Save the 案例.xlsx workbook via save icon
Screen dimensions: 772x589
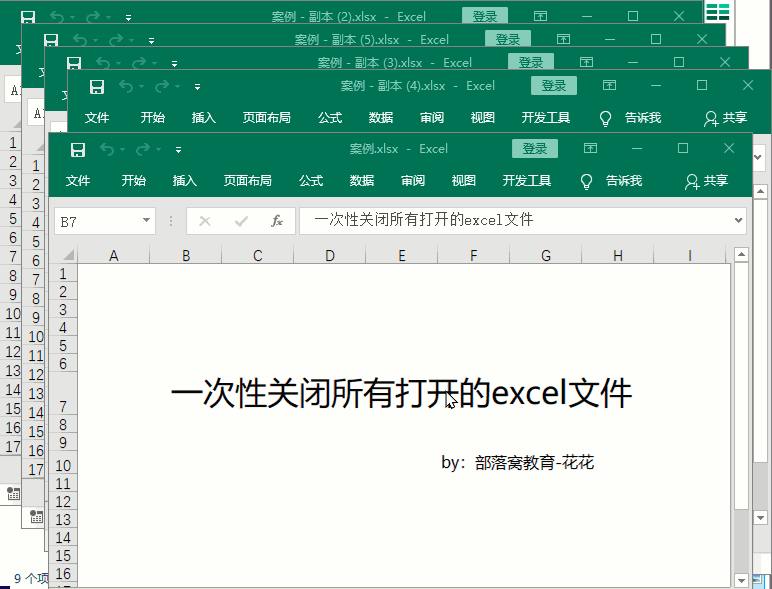tap(78, 149)
